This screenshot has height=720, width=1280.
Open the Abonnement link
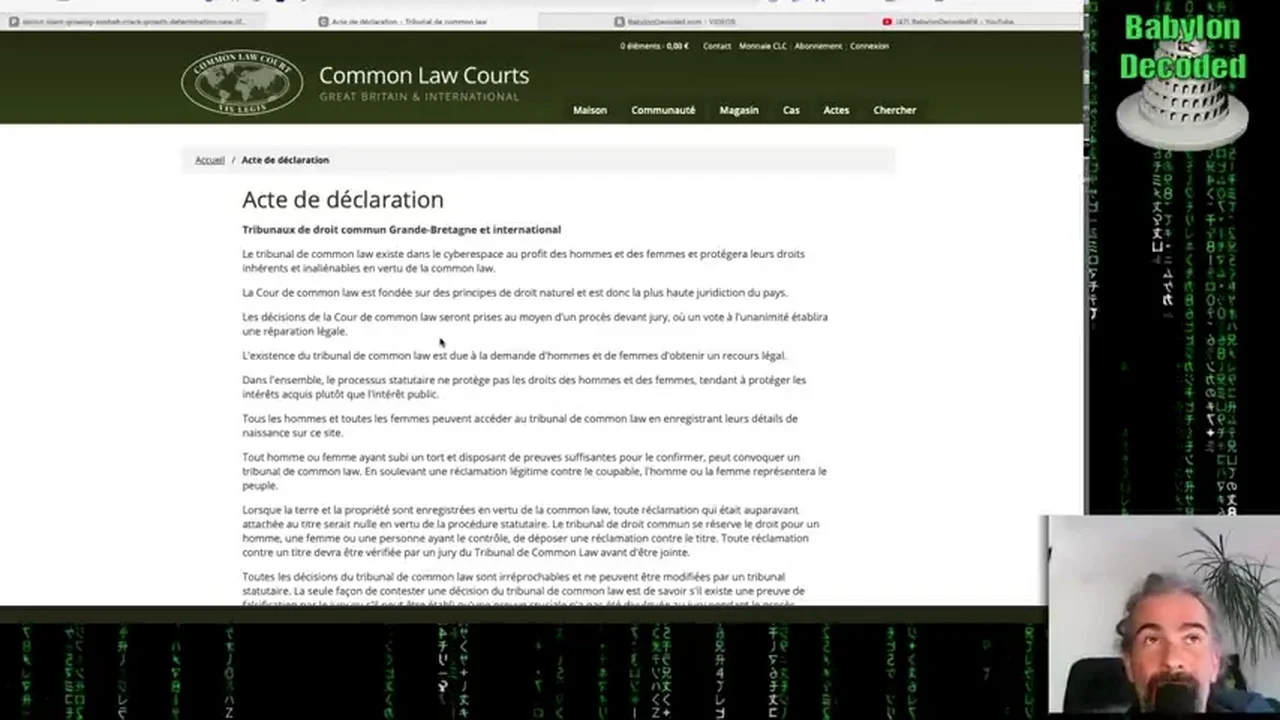(x=819, y=46)
